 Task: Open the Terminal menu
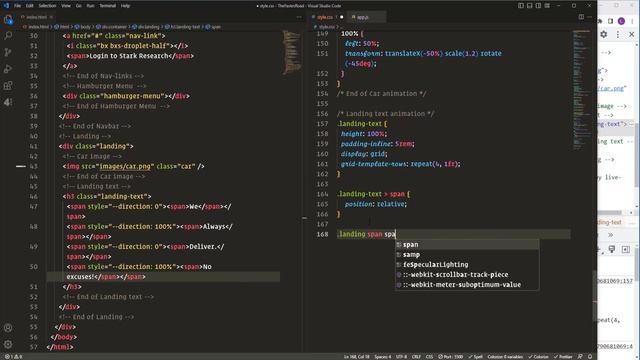[x=108, y=6]
